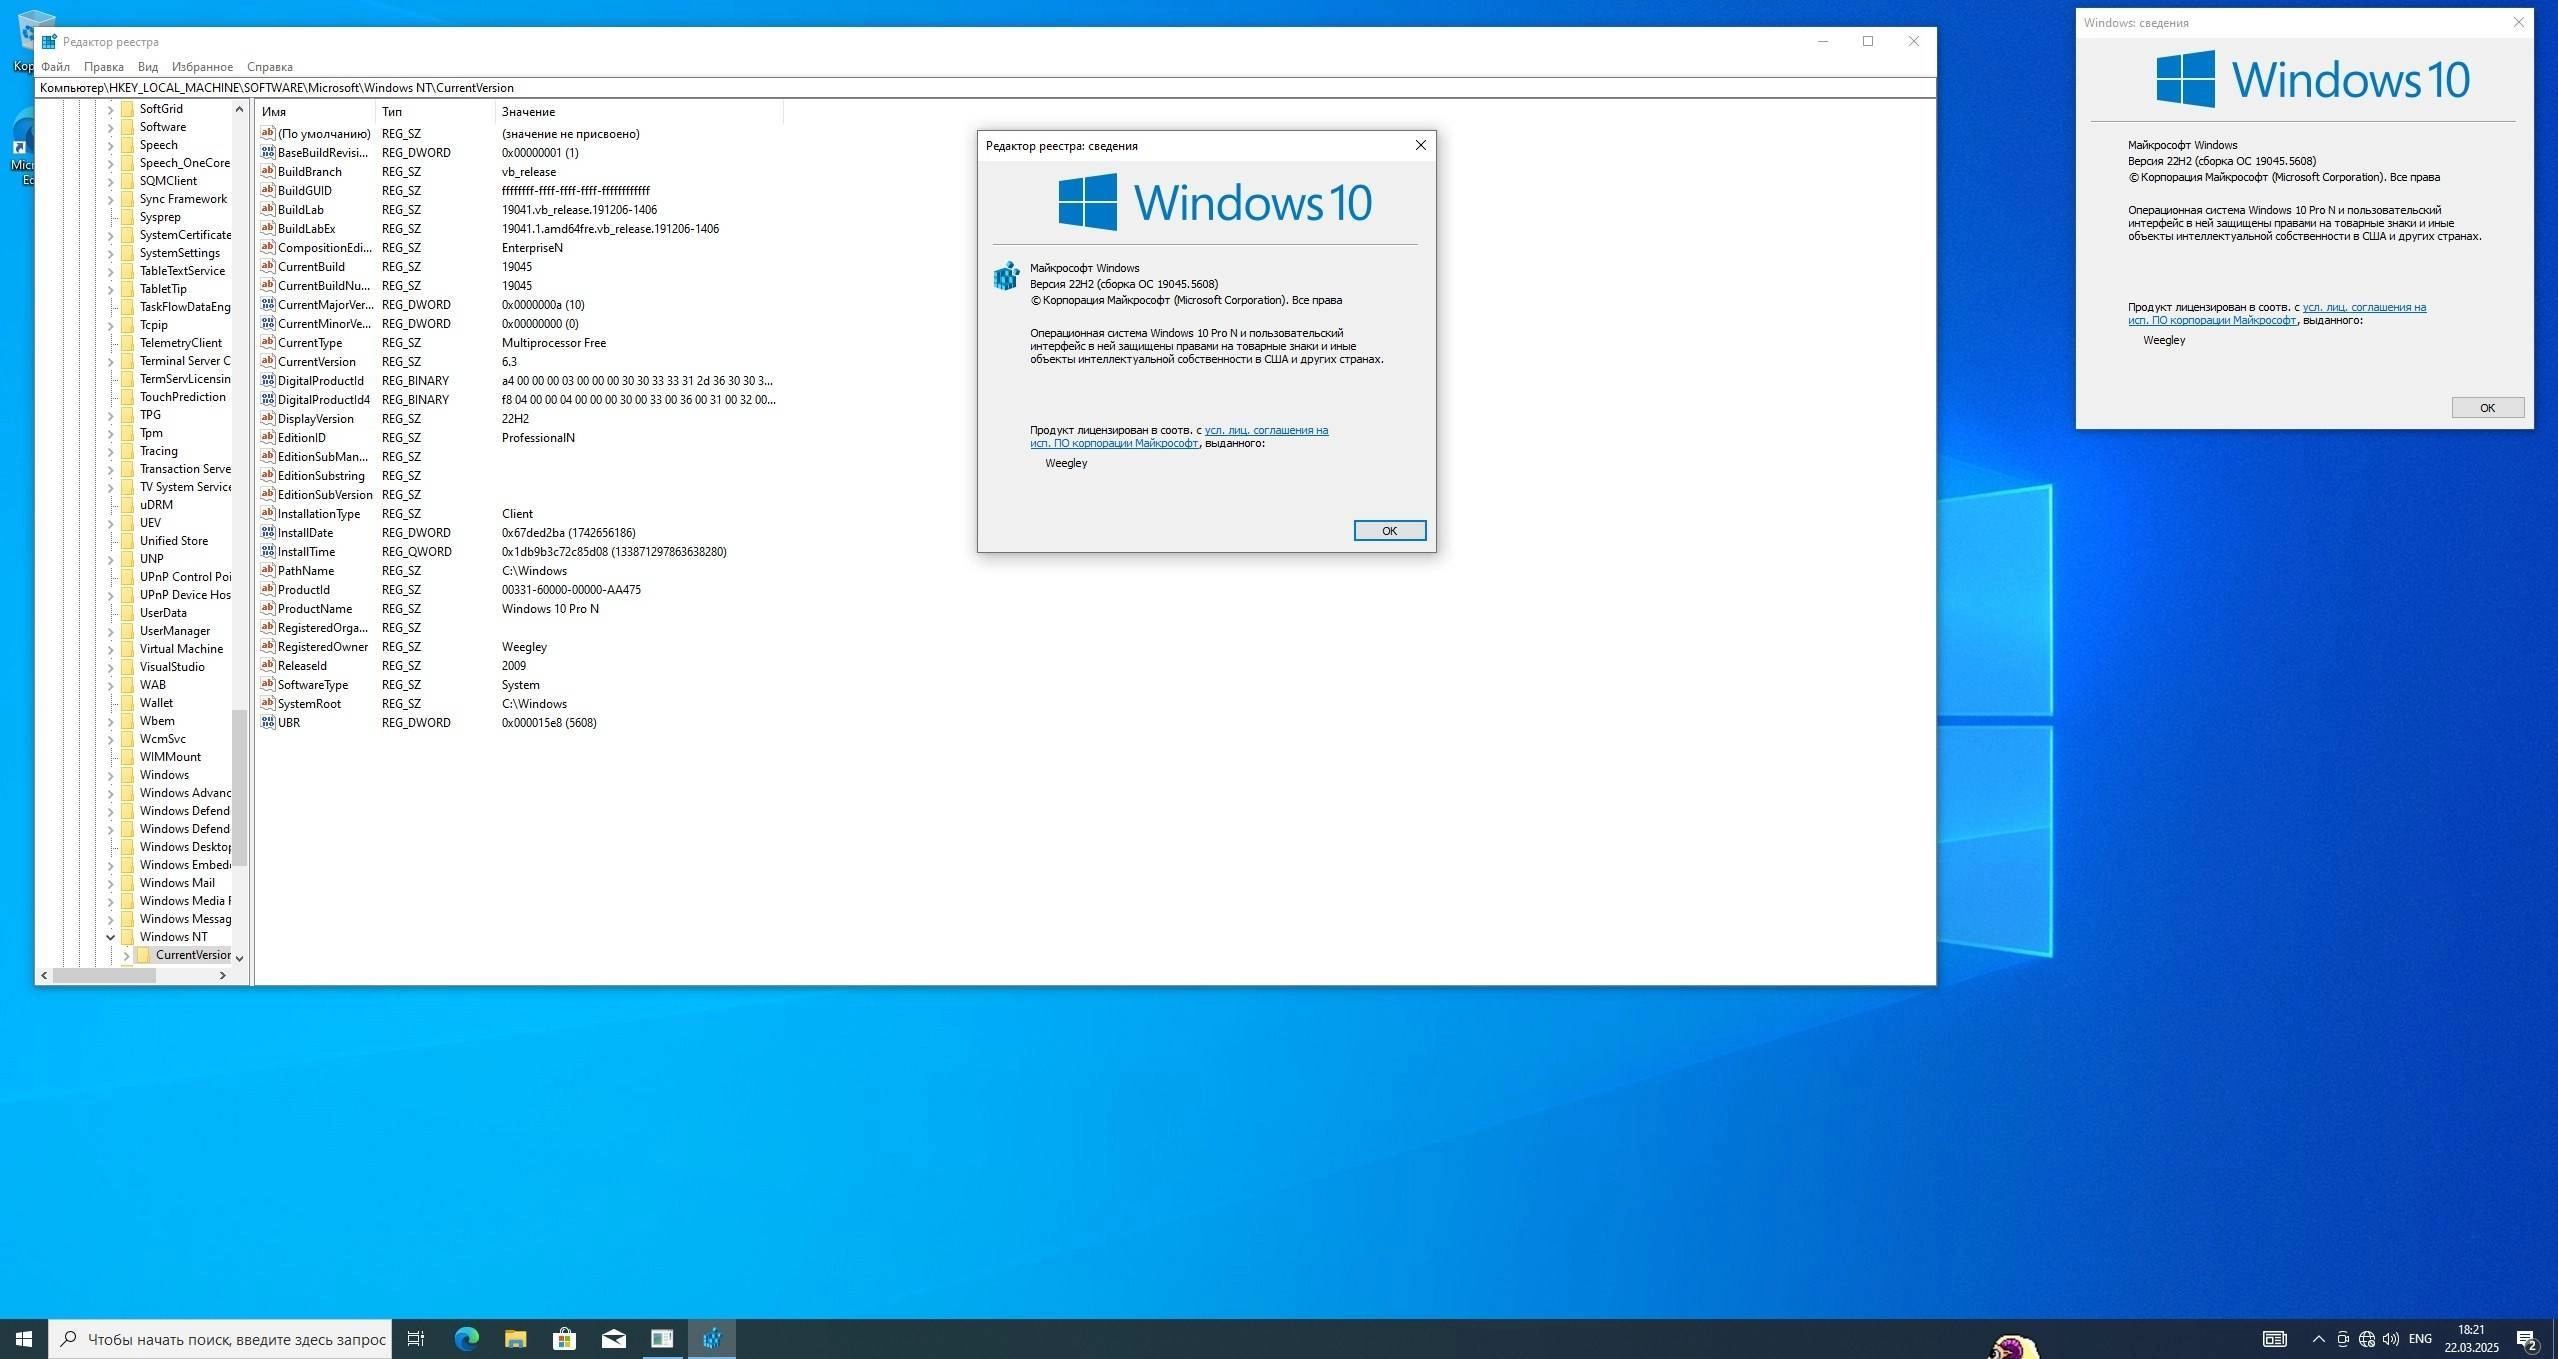The height and width of the screenshot is (1359, 2558).
Task: Select the ReleaseId value row
Action: coord(518,665)
